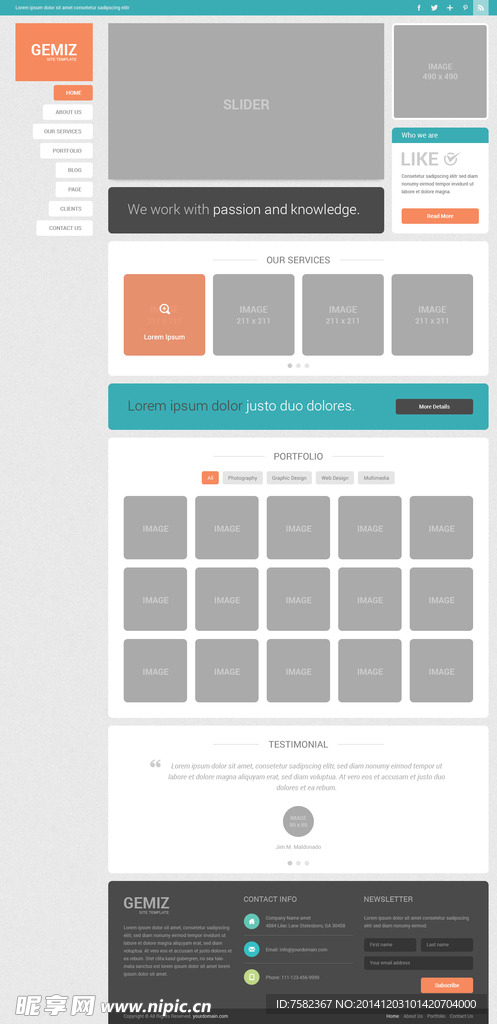Screen dimensions: 497x1024
Task: Select the second testimonial pagination dot
Action: click(298, 863)
